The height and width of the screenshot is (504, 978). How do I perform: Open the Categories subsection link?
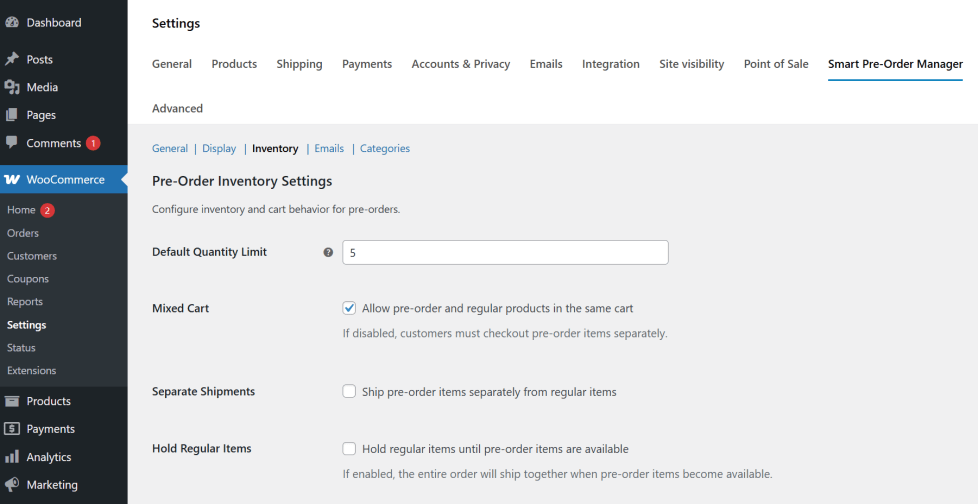point(385,149)
